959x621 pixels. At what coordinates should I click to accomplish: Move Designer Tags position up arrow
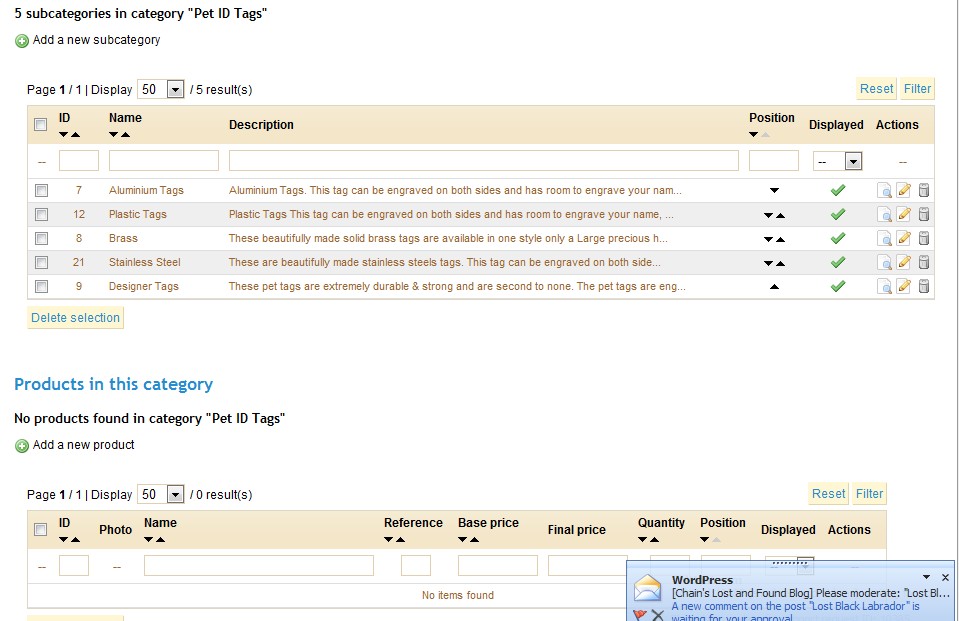click(x=774, y=286)
